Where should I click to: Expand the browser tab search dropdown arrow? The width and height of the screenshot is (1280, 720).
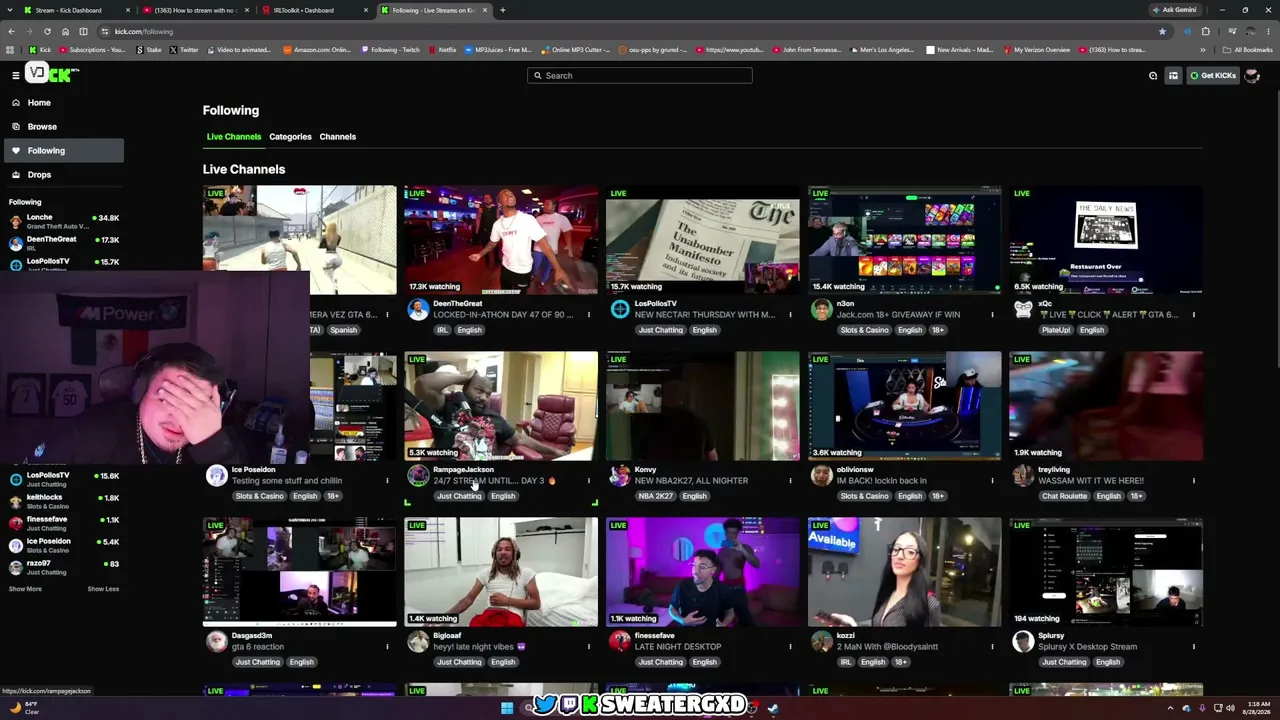pos(11,10)
